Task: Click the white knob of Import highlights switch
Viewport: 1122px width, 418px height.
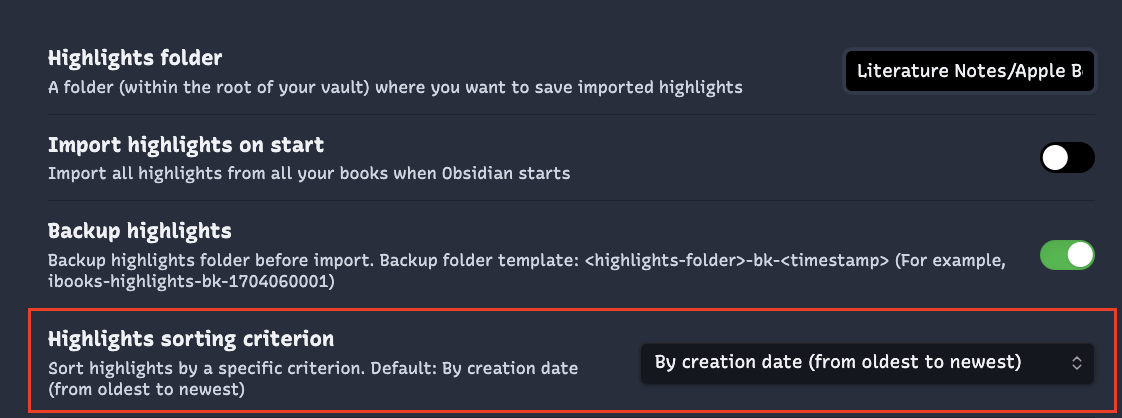Action: click(x=1055, y=158)
